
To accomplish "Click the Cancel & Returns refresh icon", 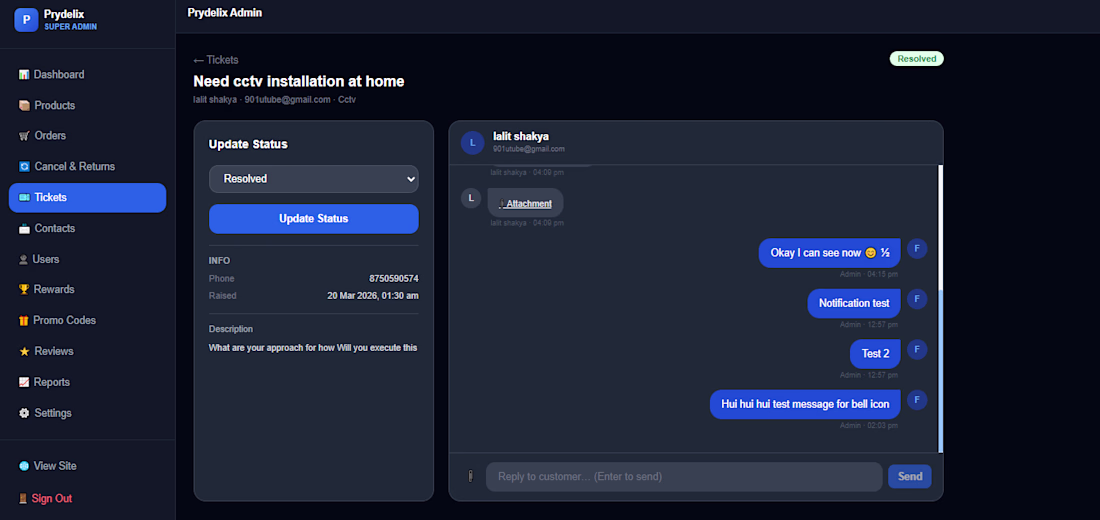I will (24, 167).
